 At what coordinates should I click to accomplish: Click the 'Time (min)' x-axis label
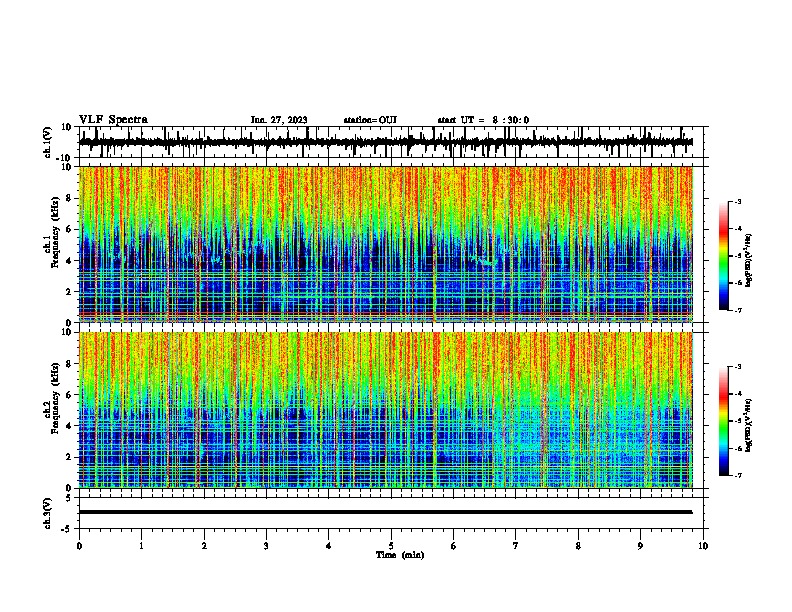click(x=400, y=555)
